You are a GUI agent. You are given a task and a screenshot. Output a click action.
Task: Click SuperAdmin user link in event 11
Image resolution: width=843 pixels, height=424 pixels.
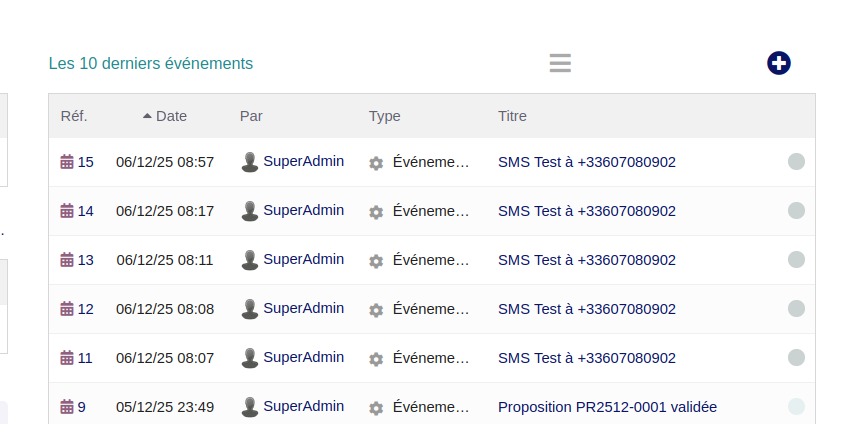[x=303, y=357]
